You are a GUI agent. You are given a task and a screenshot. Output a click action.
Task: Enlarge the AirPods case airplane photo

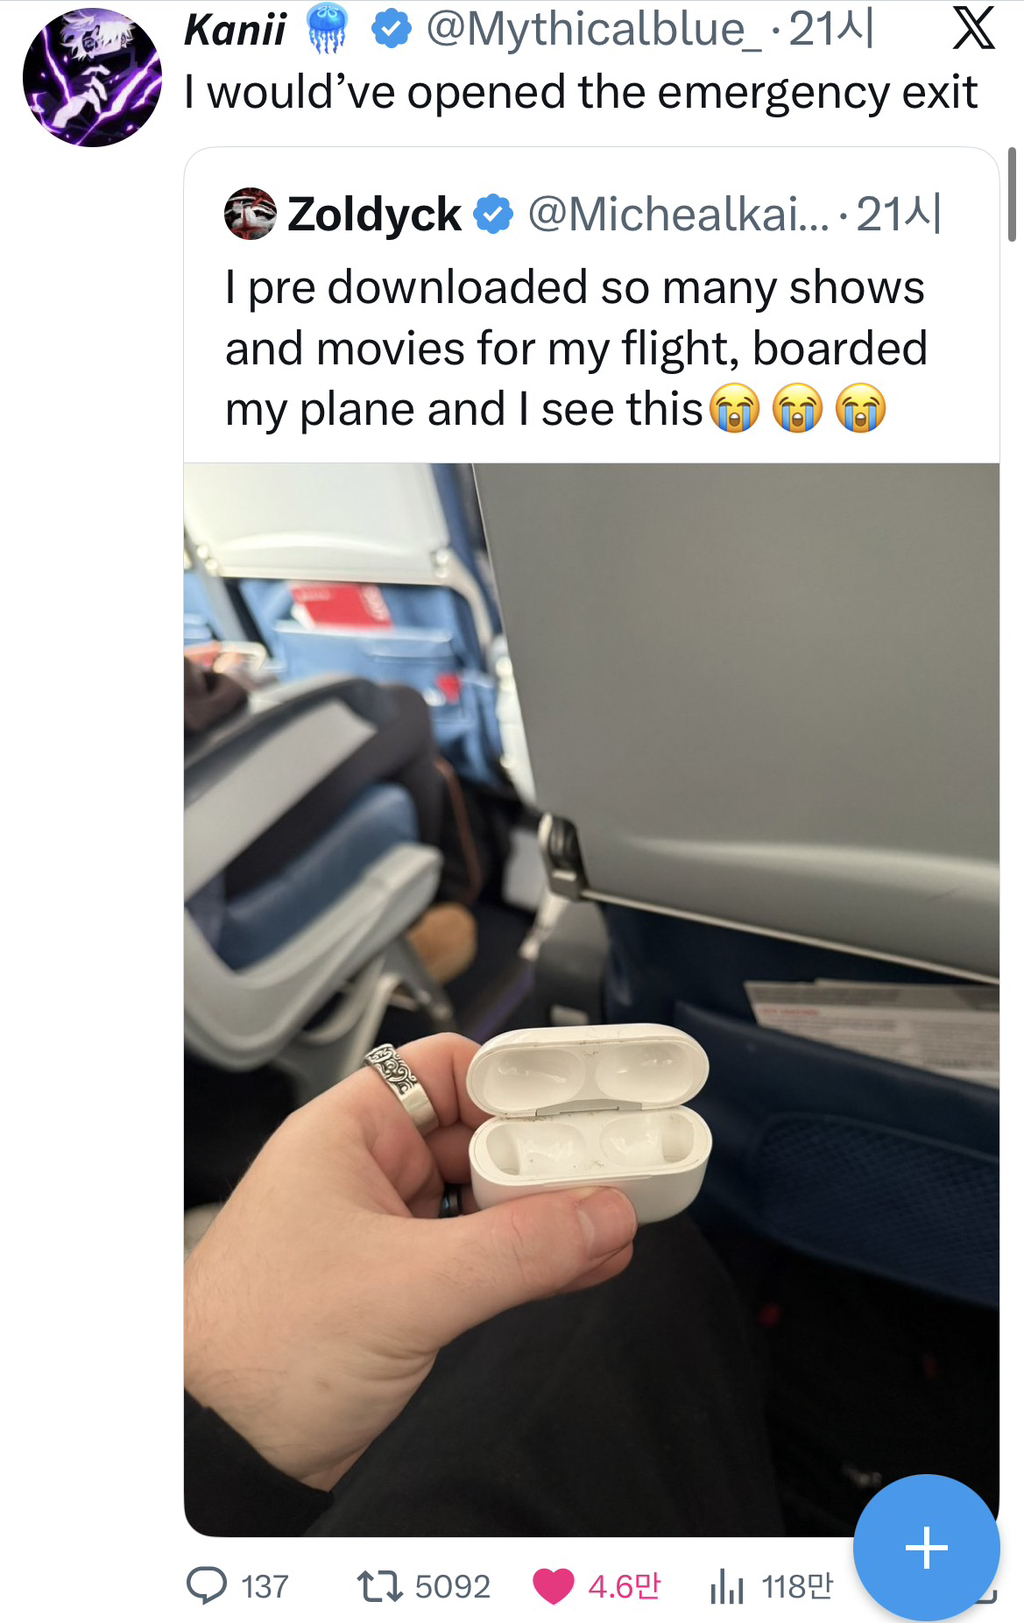591,999
